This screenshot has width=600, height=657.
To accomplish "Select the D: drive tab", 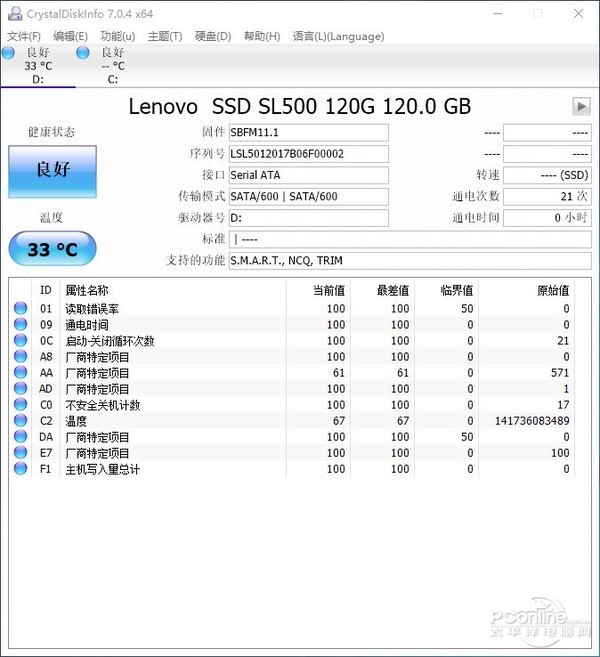I will point(38,66).
